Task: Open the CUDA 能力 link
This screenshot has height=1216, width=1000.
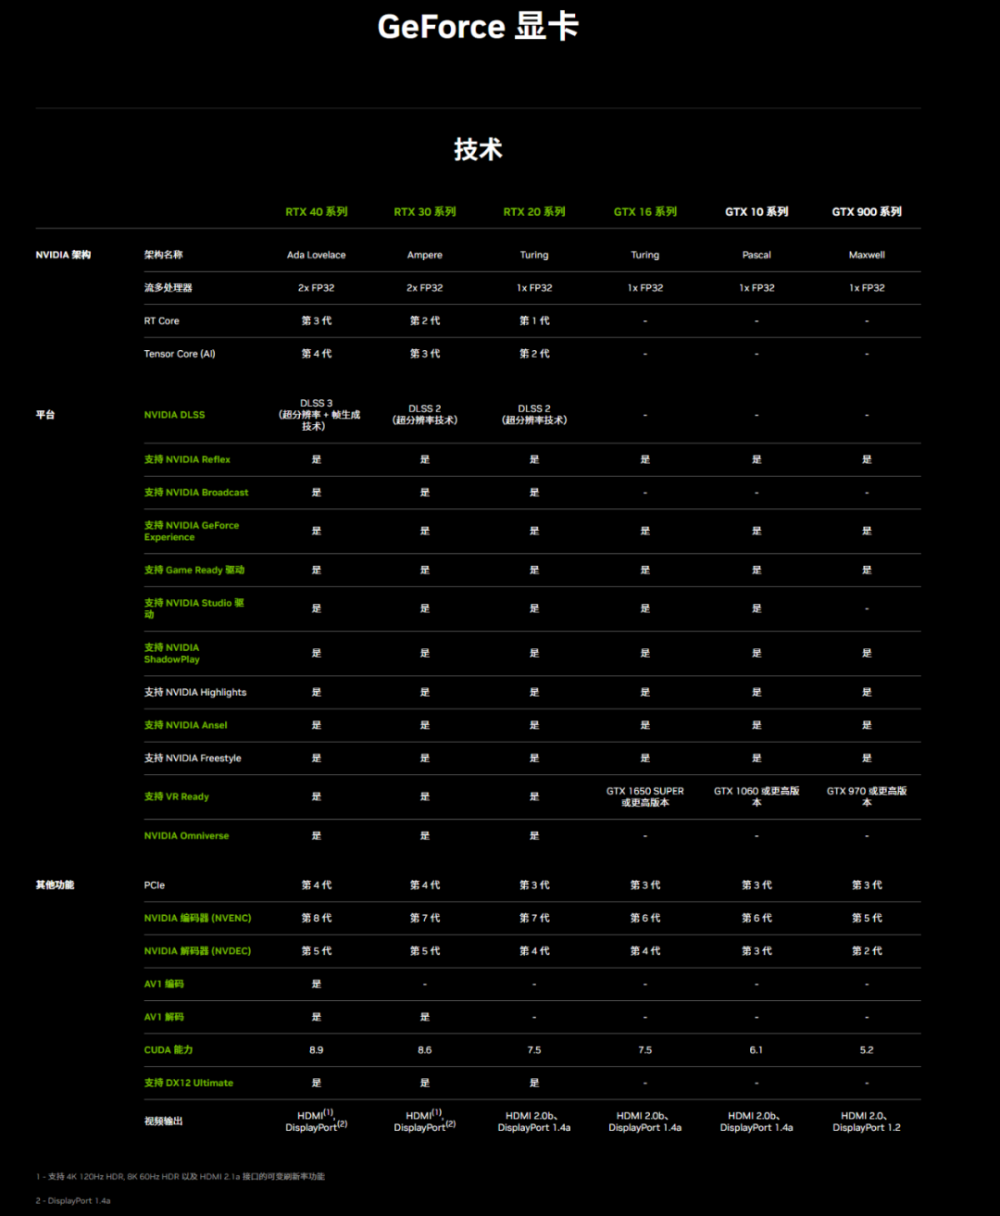Action: point(168,1050)
